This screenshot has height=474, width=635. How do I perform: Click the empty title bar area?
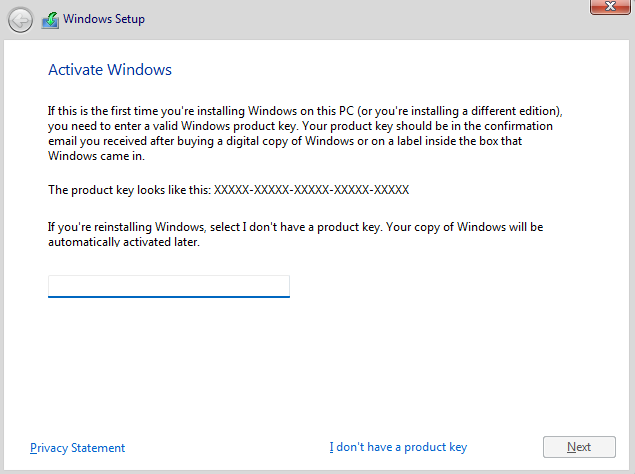coord(364,19)
